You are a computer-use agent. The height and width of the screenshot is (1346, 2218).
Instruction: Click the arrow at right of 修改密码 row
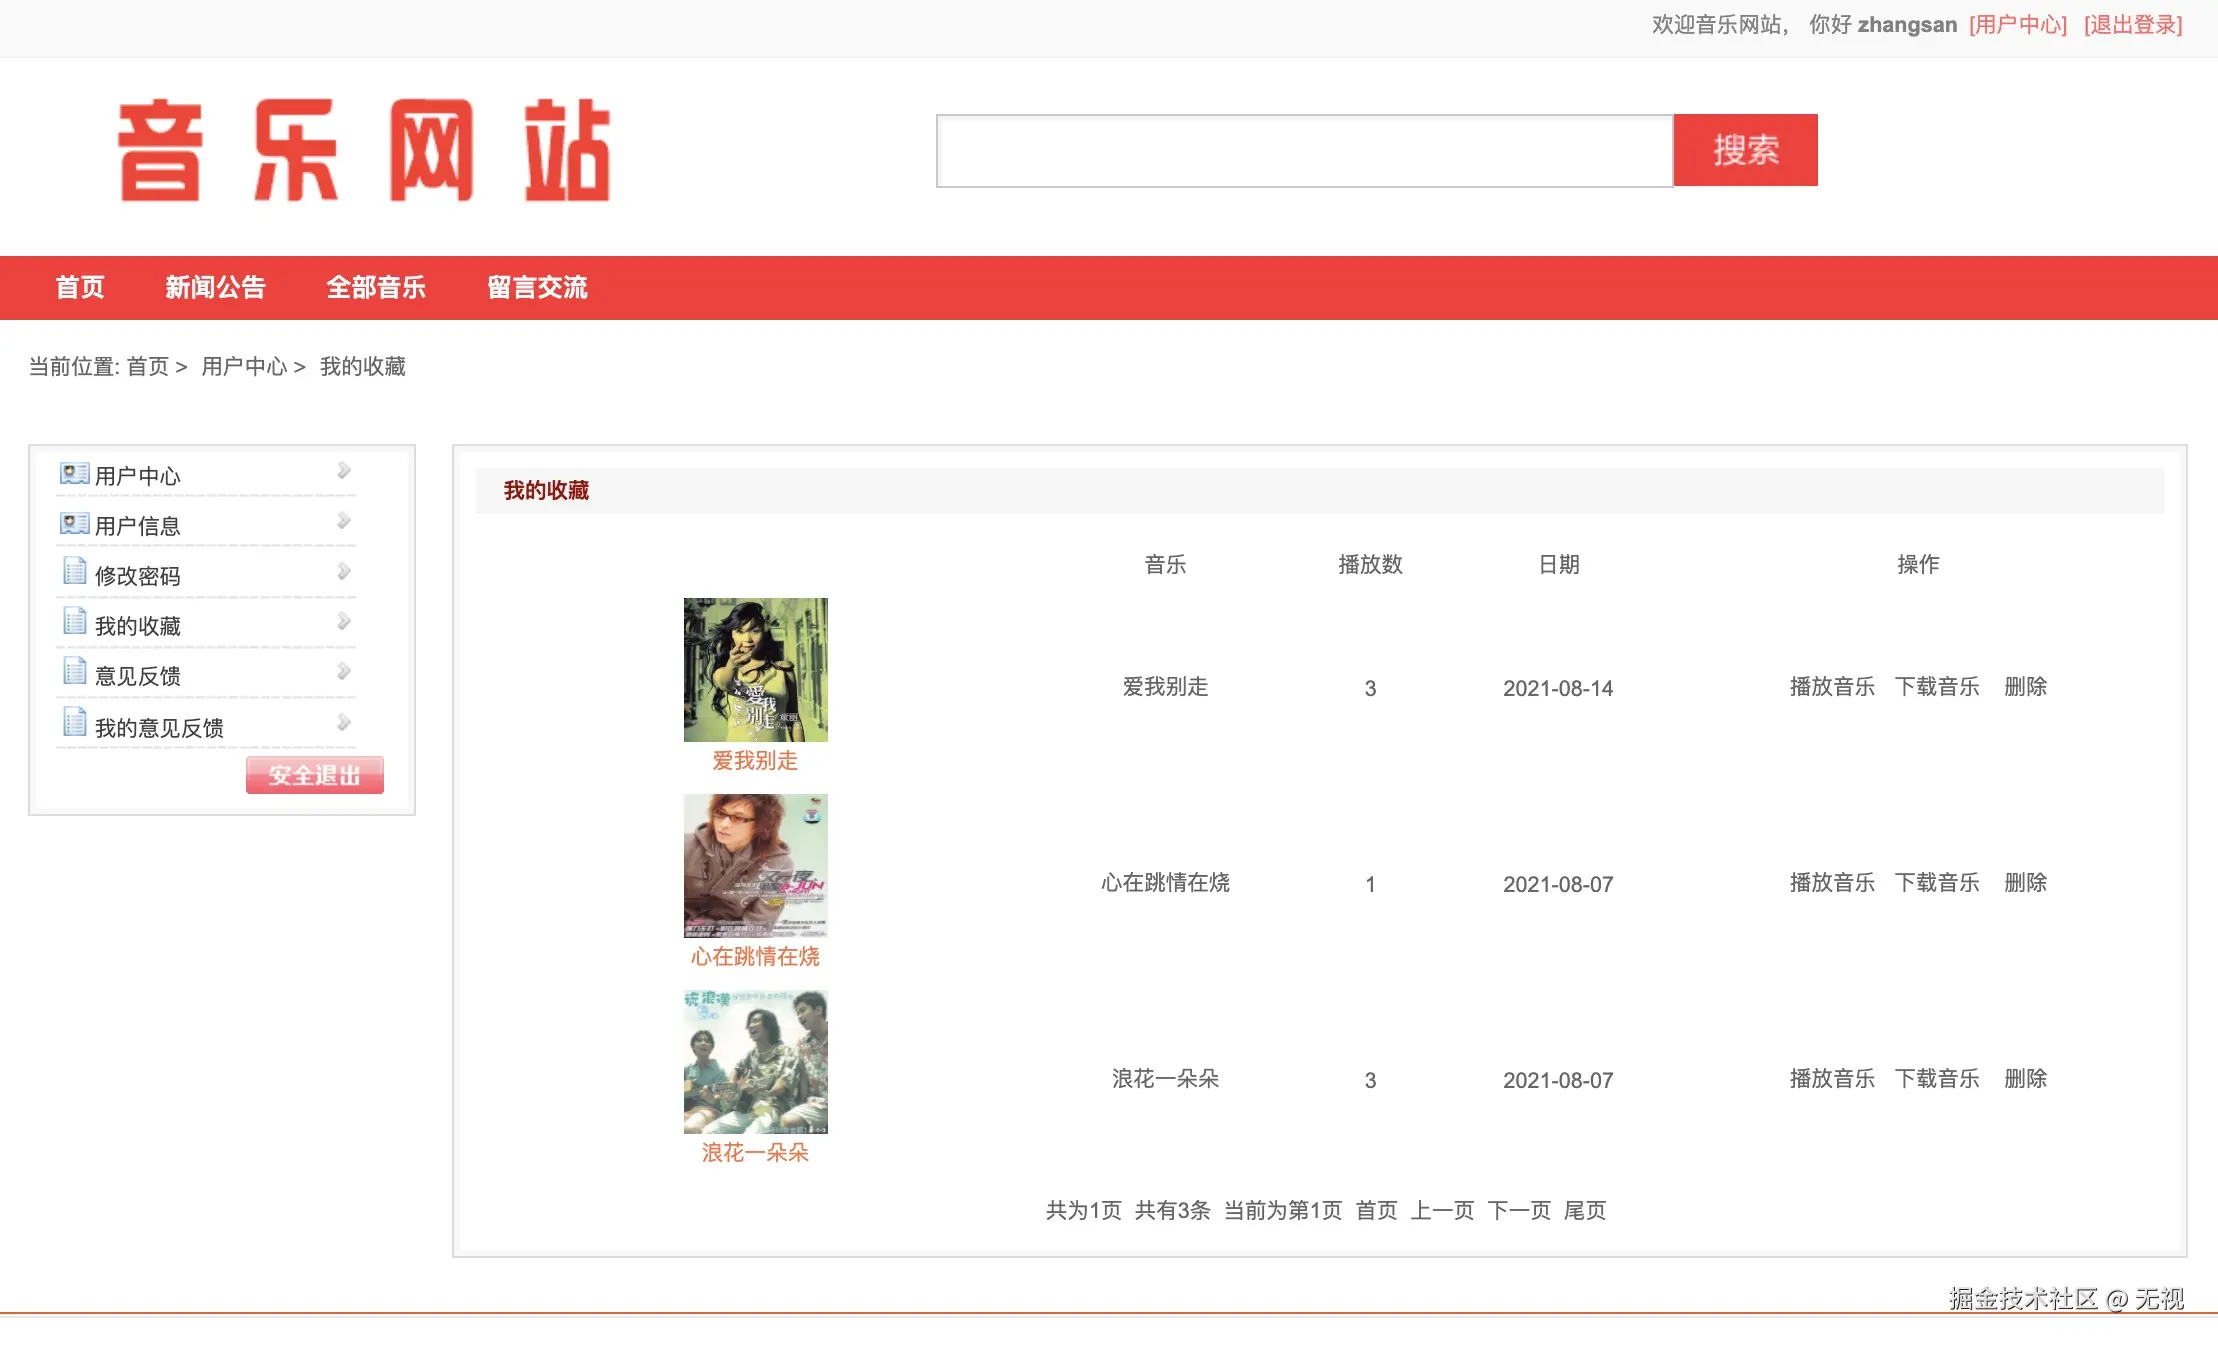tap(343, 571)
